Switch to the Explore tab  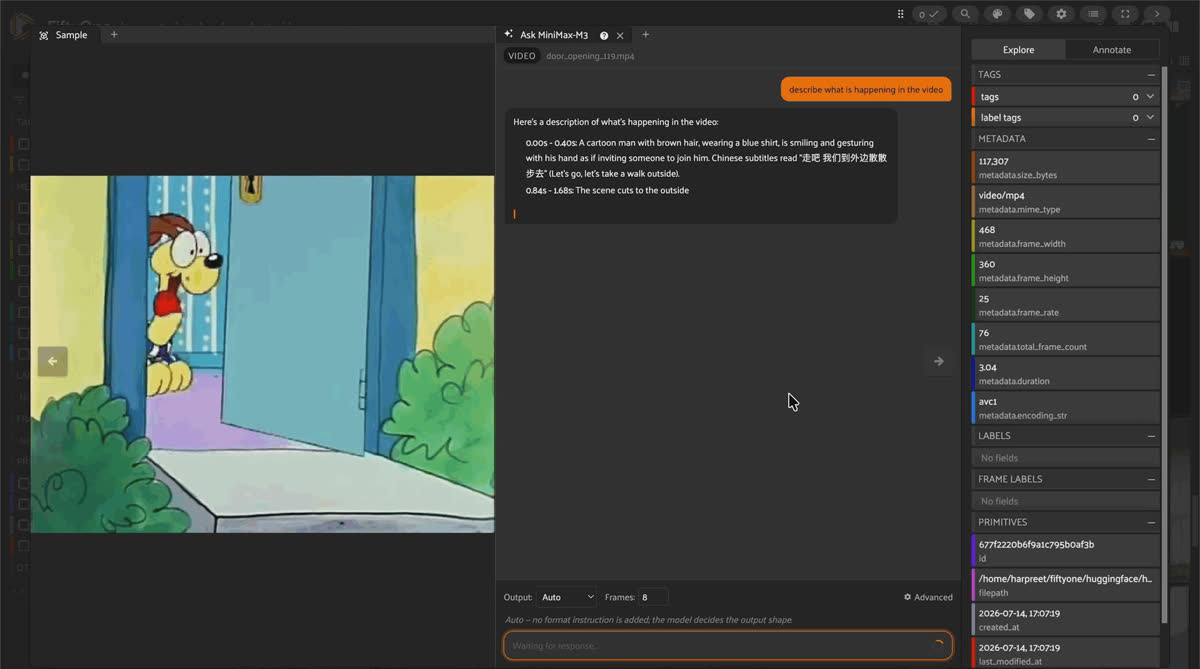pos(1019,50)
